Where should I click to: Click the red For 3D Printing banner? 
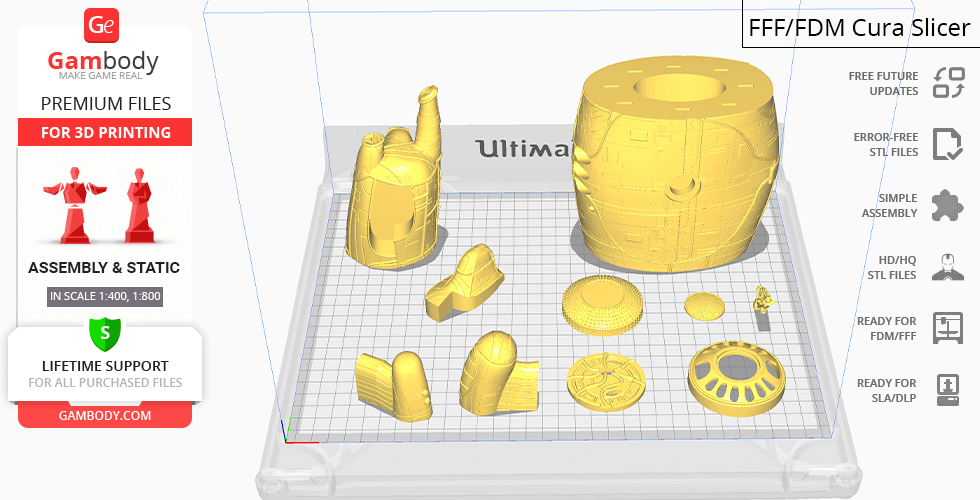click(105, 132)
